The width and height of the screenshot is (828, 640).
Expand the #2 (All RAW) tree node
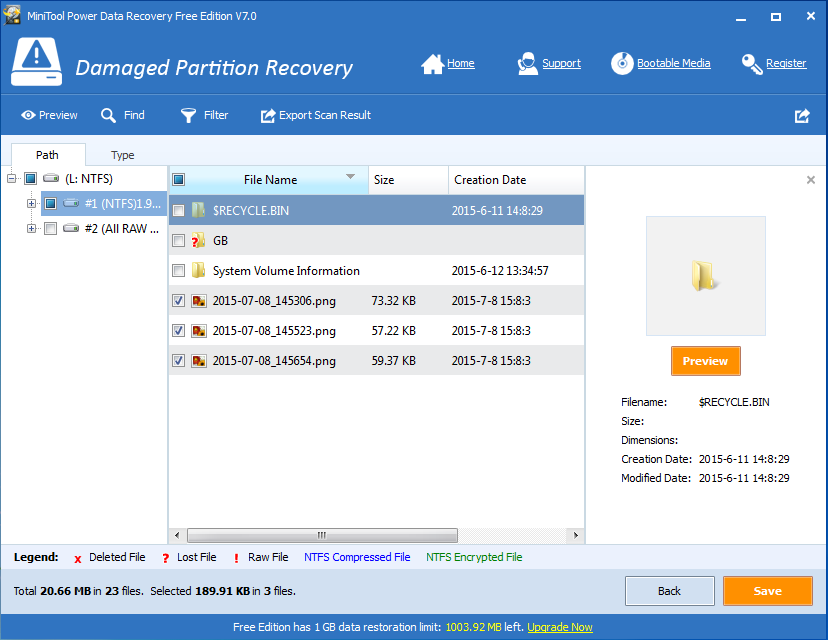[32, 228]
